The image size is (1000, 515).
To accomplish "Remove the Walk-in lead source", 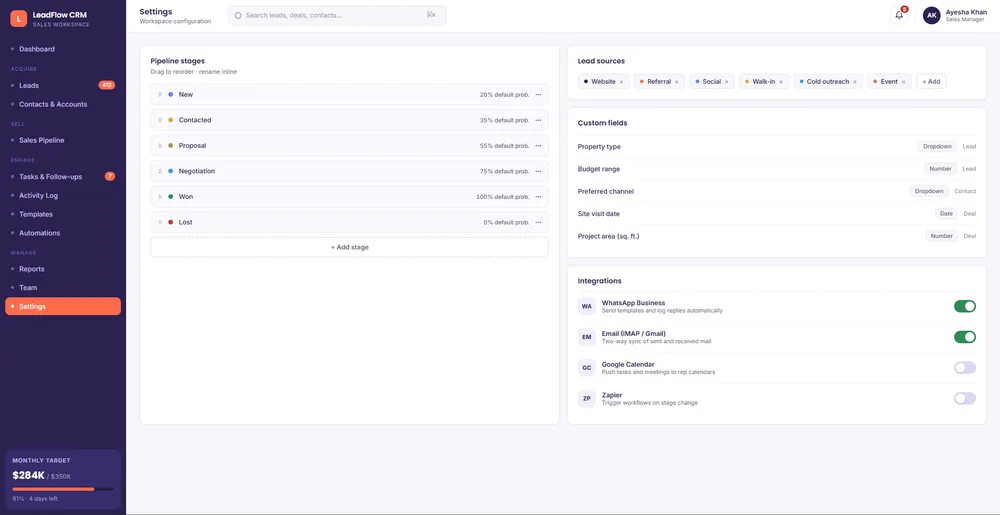I will [x=781, y=82].
